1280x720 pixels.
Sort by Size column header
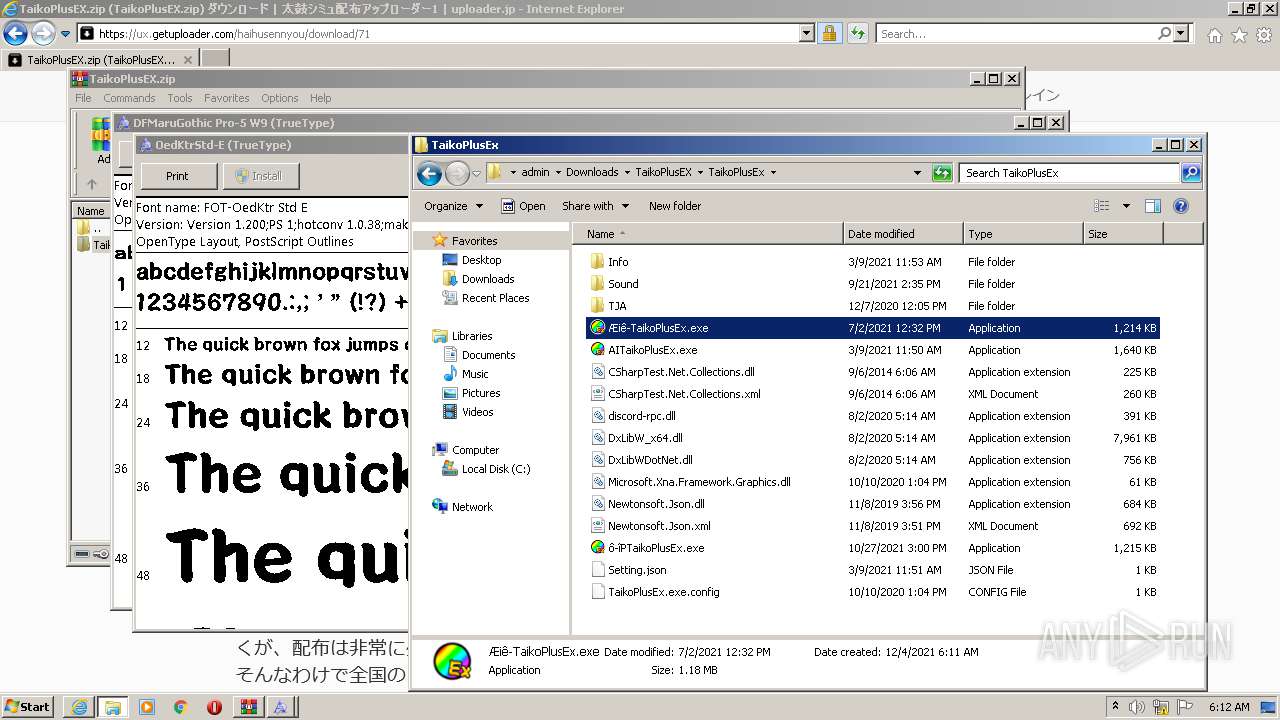(x=1123, y=234)
